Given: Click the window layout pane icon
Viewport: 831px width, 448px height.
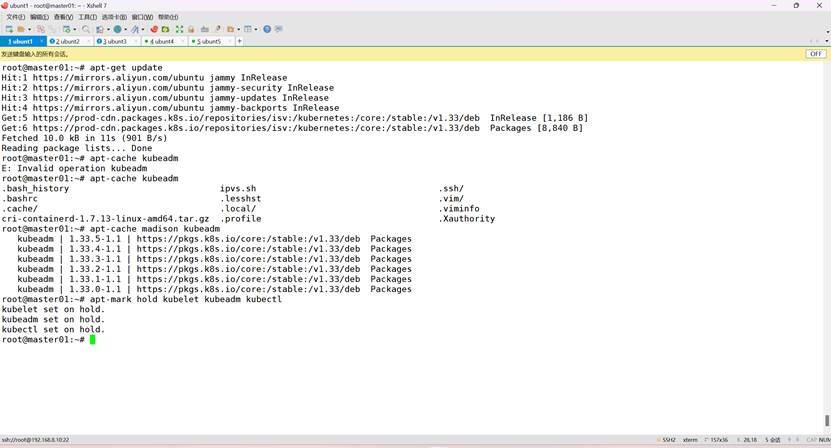Looking at the screenshot, I should pyautogui.click(x=247, y=29).
